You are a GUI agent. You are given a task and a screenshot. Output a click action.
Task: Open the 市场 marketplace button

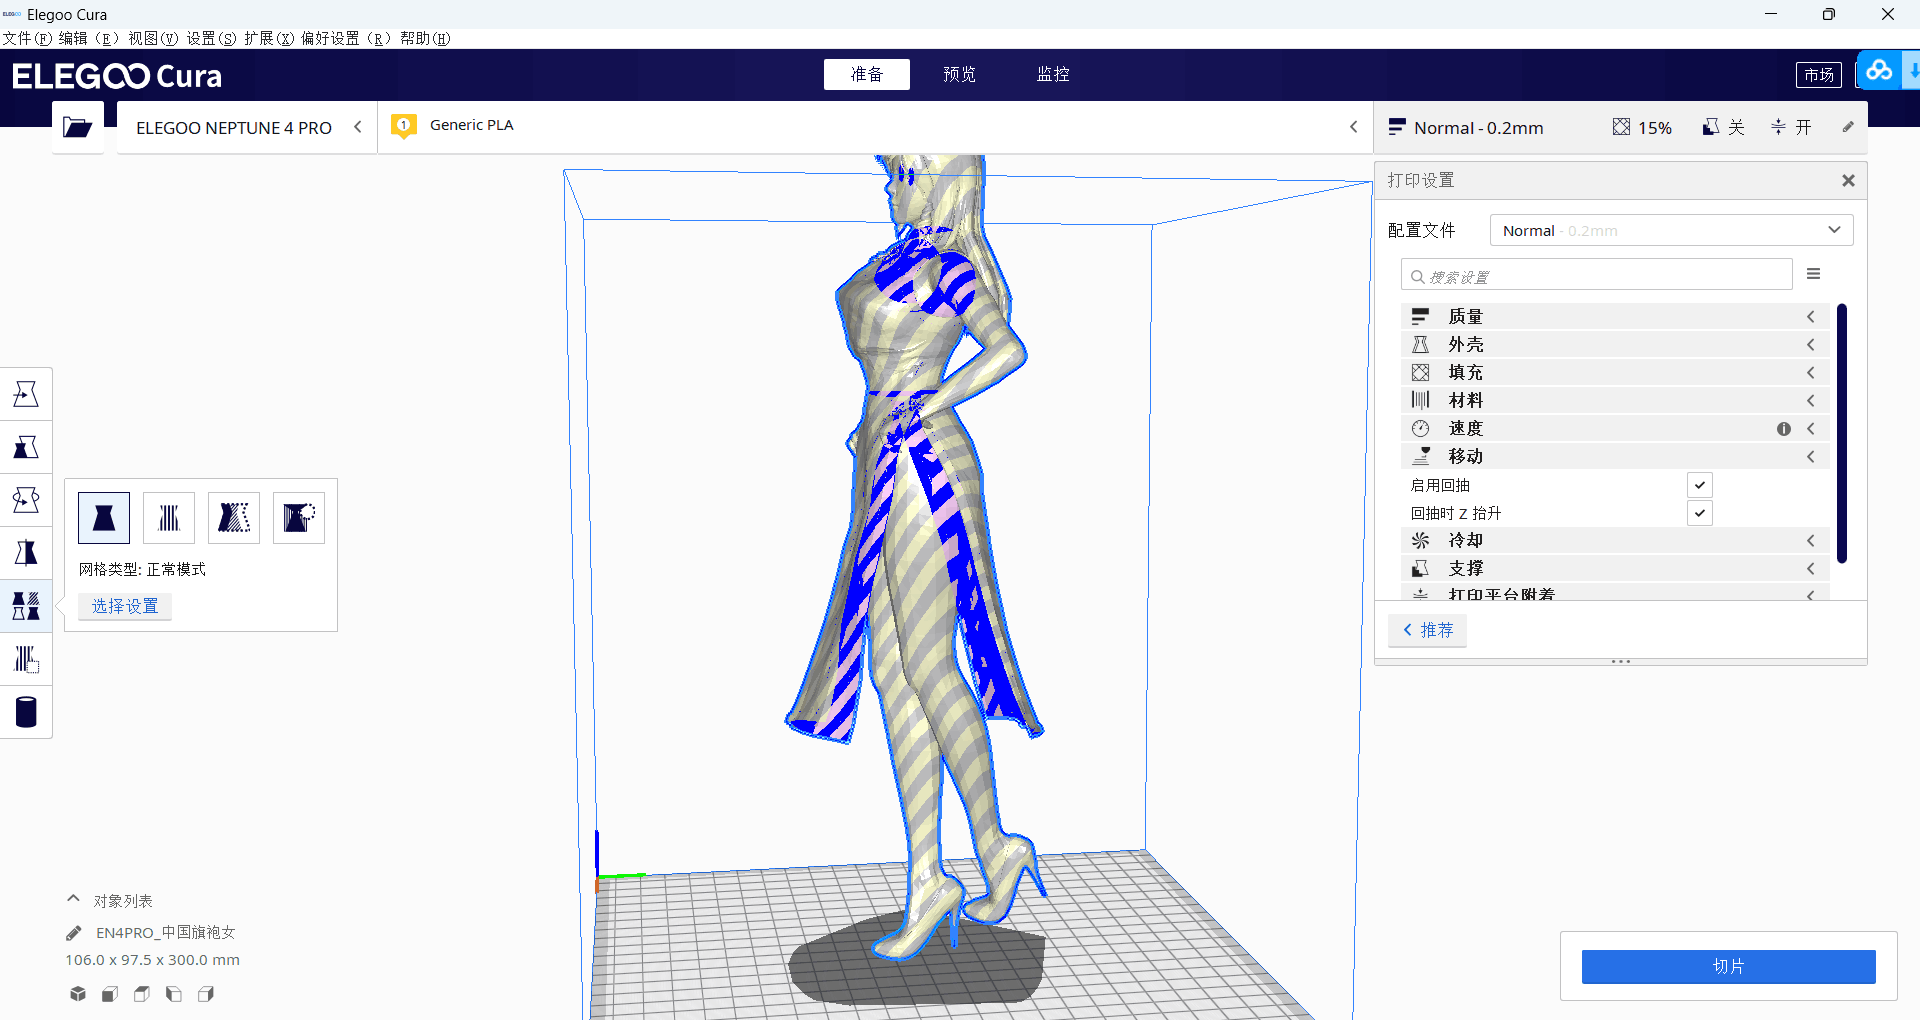pyautogui.click(x=1819, y=75)
